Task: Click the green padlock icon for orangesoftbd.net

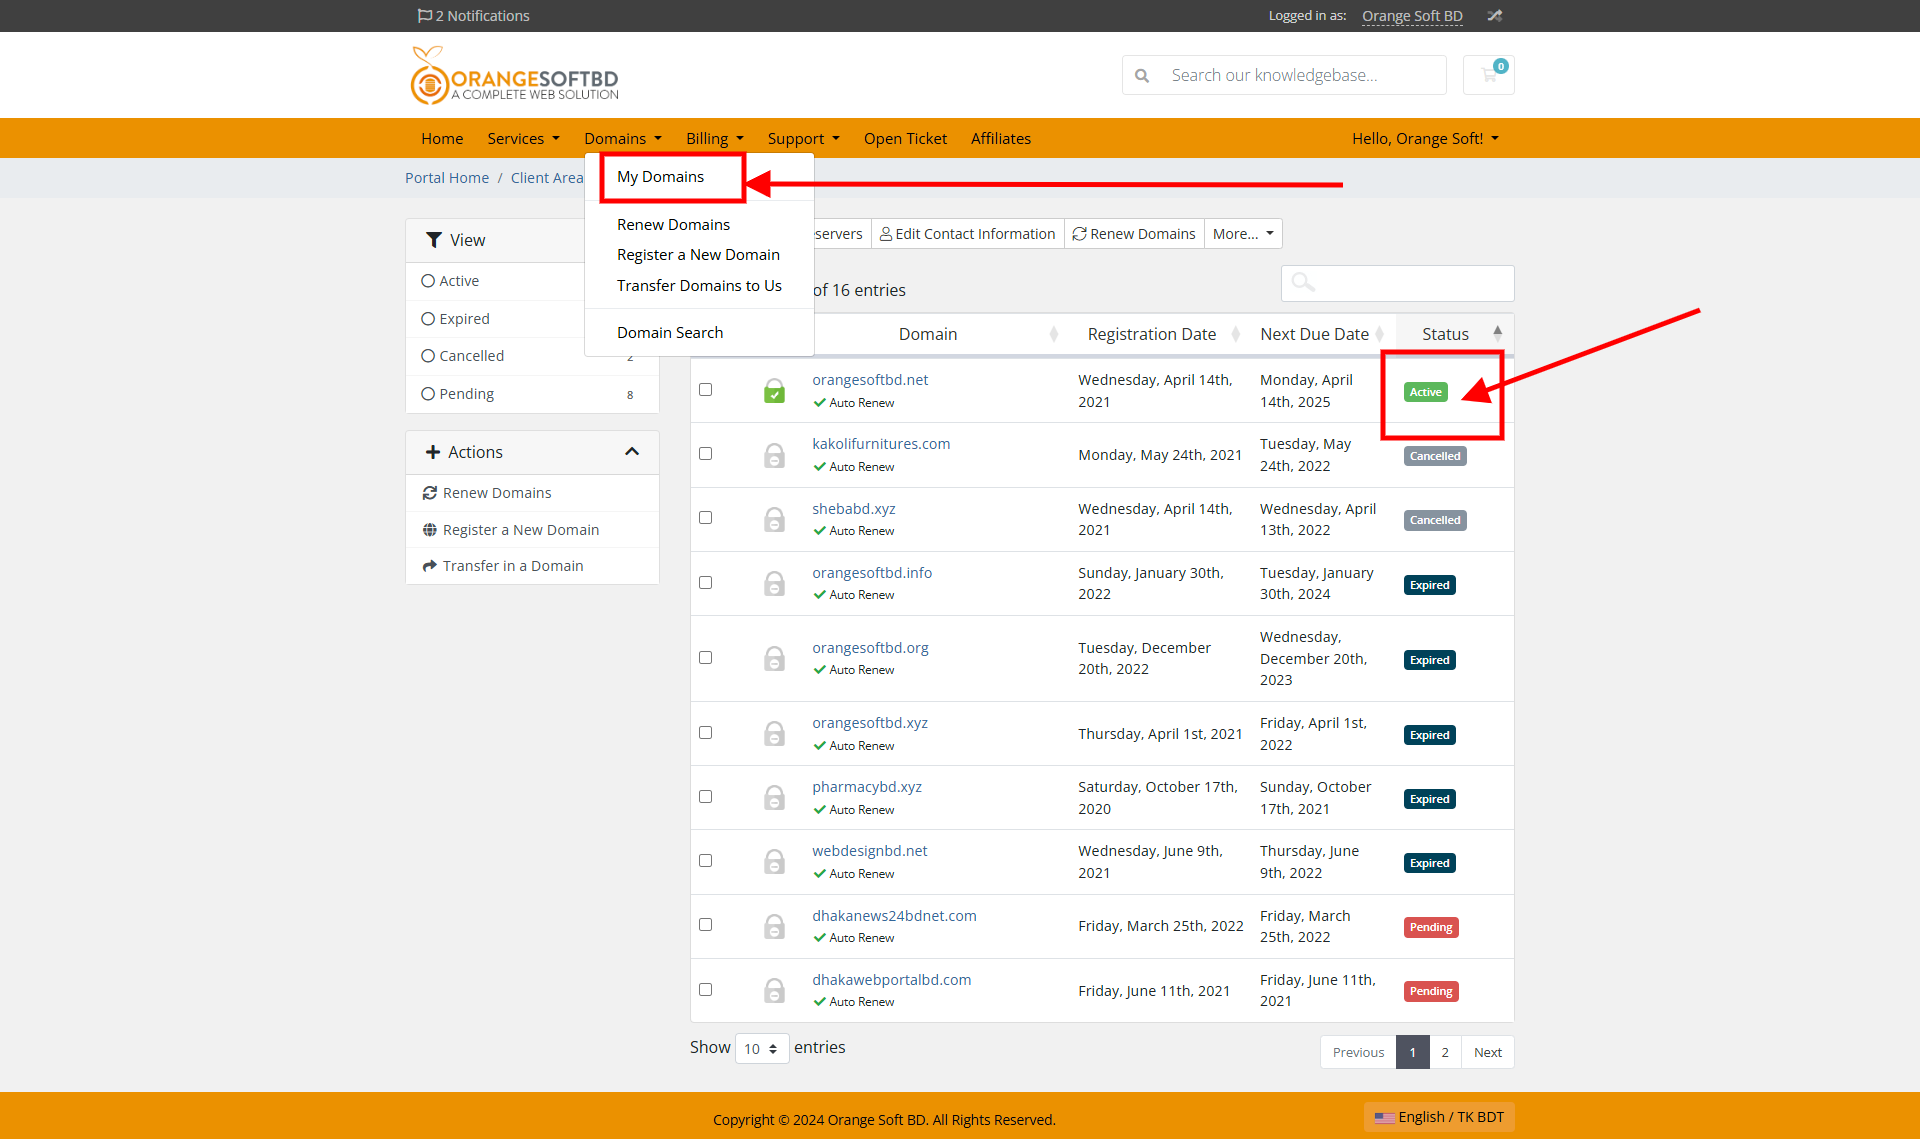Action: tap(775, 391)
